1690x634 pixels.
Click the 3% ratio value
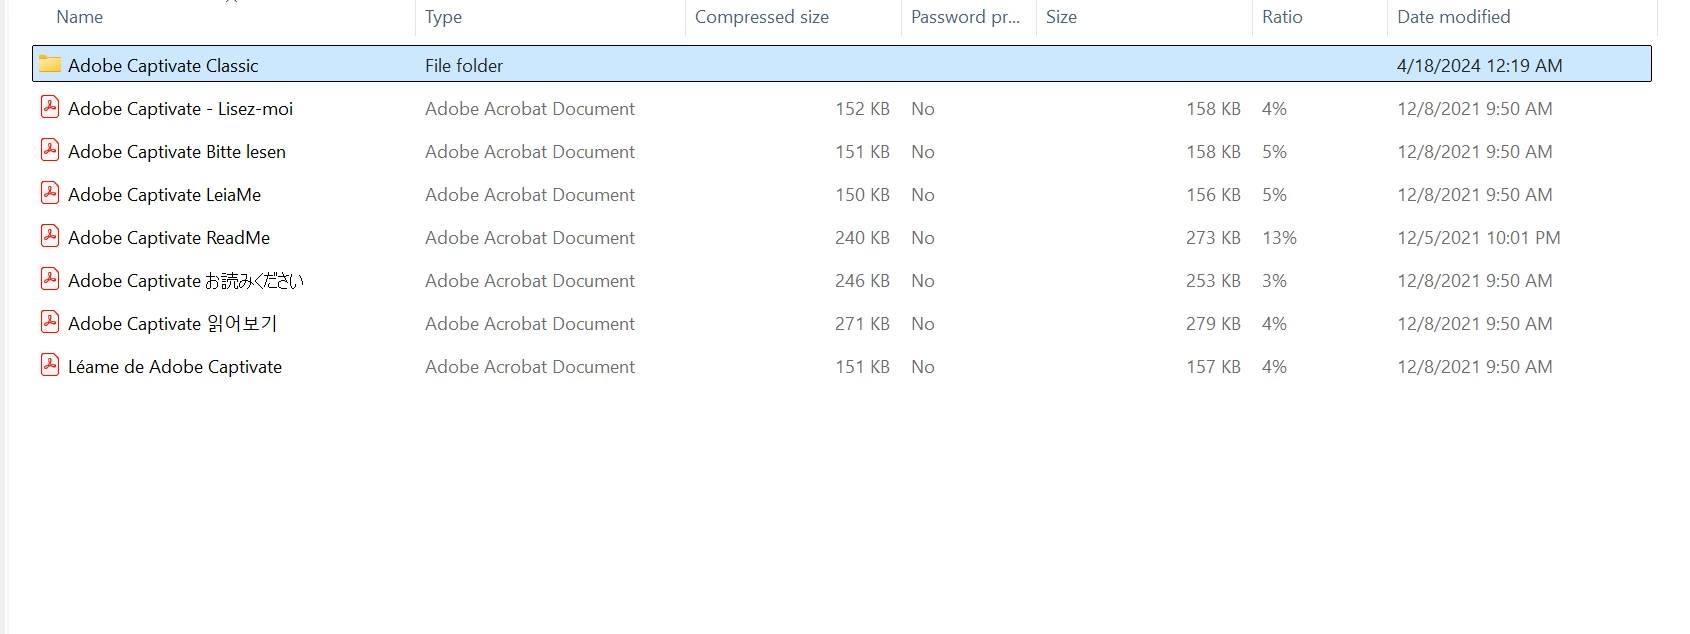[x=1274, y=280]
